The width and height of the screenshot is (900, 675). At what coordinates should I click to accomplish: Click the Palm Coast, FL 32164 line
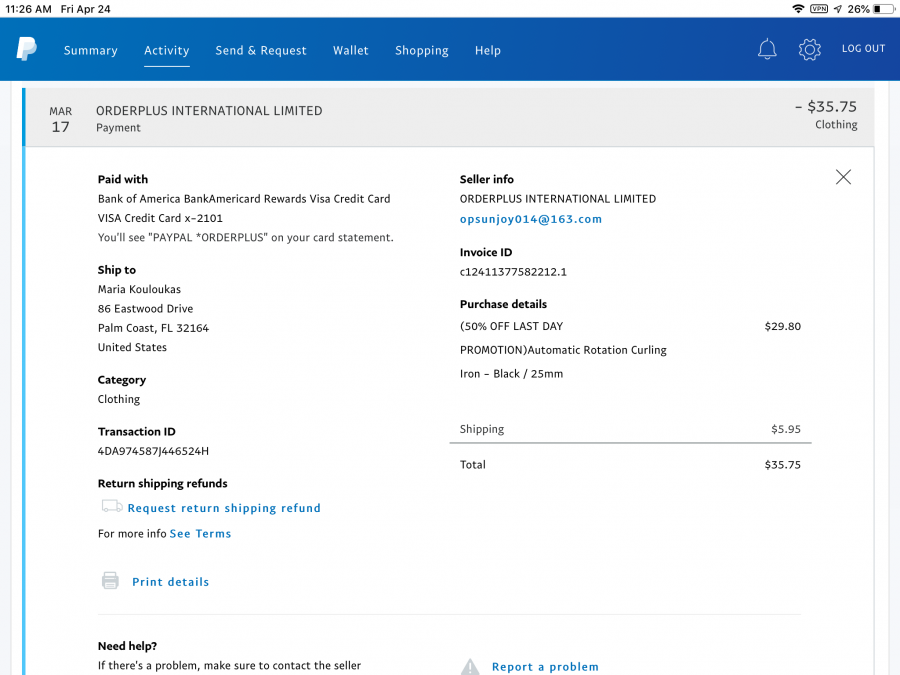click(153, 328)
